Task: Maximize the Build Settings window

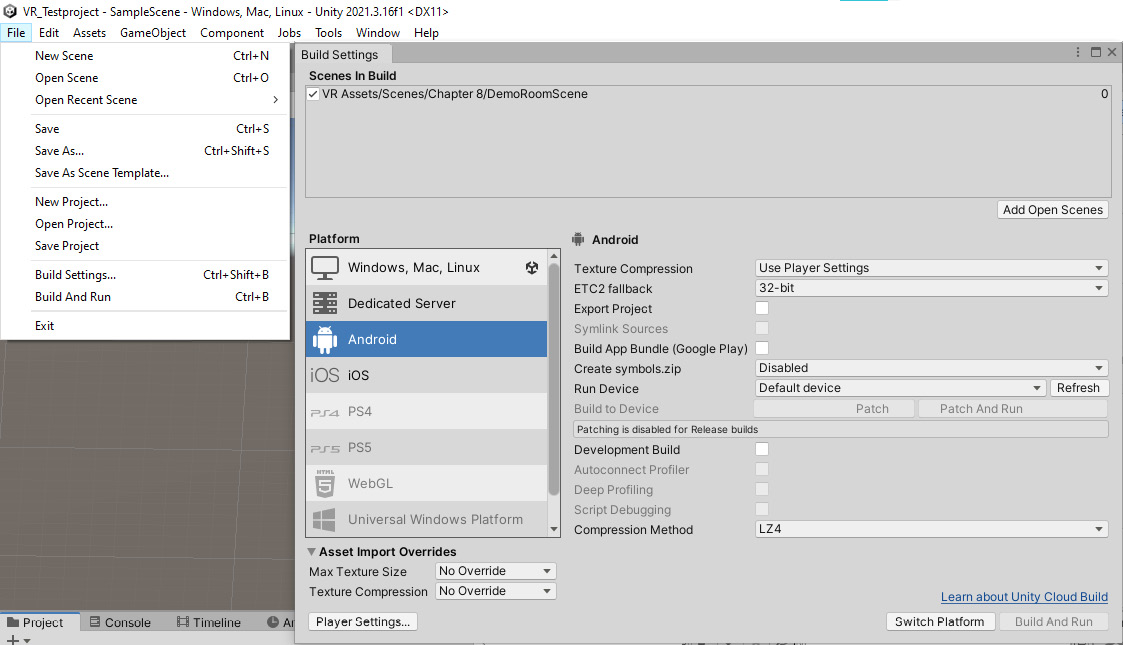Action: [1096, 52]
